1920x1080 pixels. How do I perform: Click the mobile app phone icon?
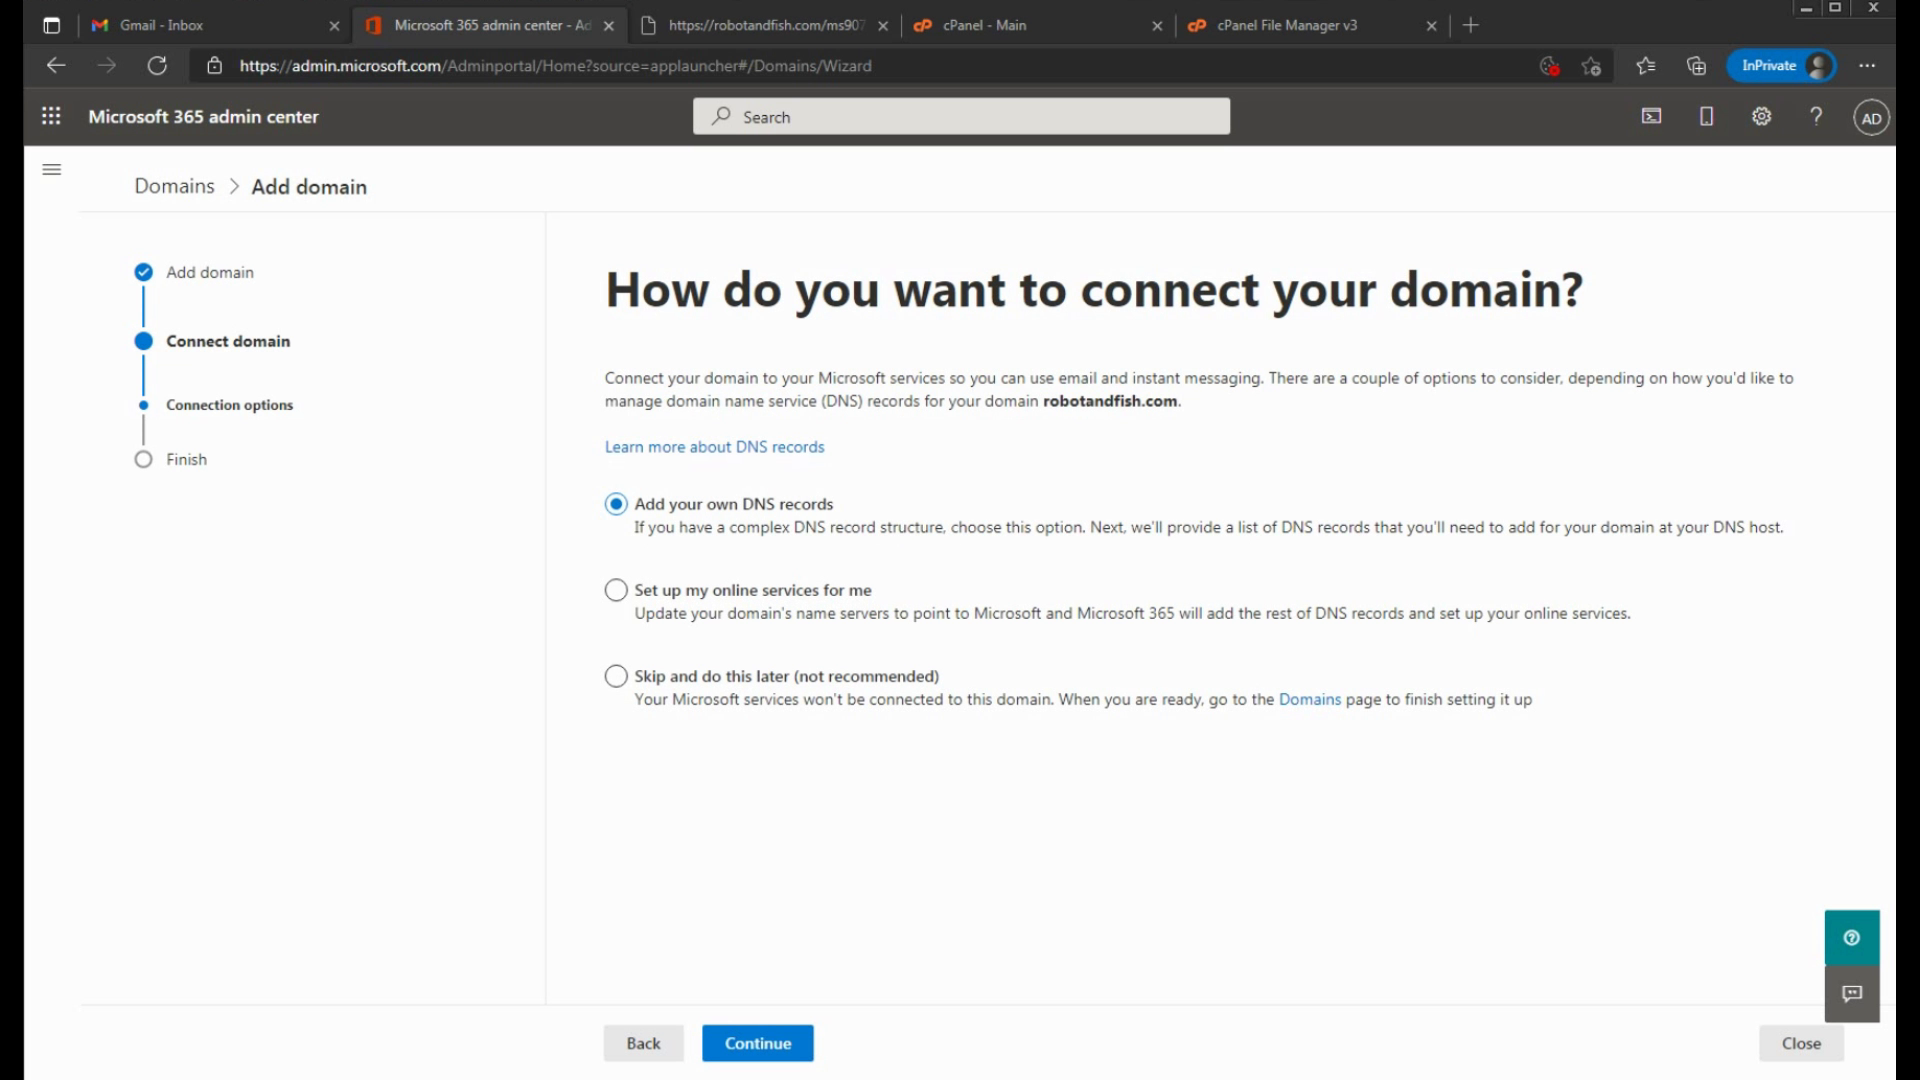[x=1706, y=116]
